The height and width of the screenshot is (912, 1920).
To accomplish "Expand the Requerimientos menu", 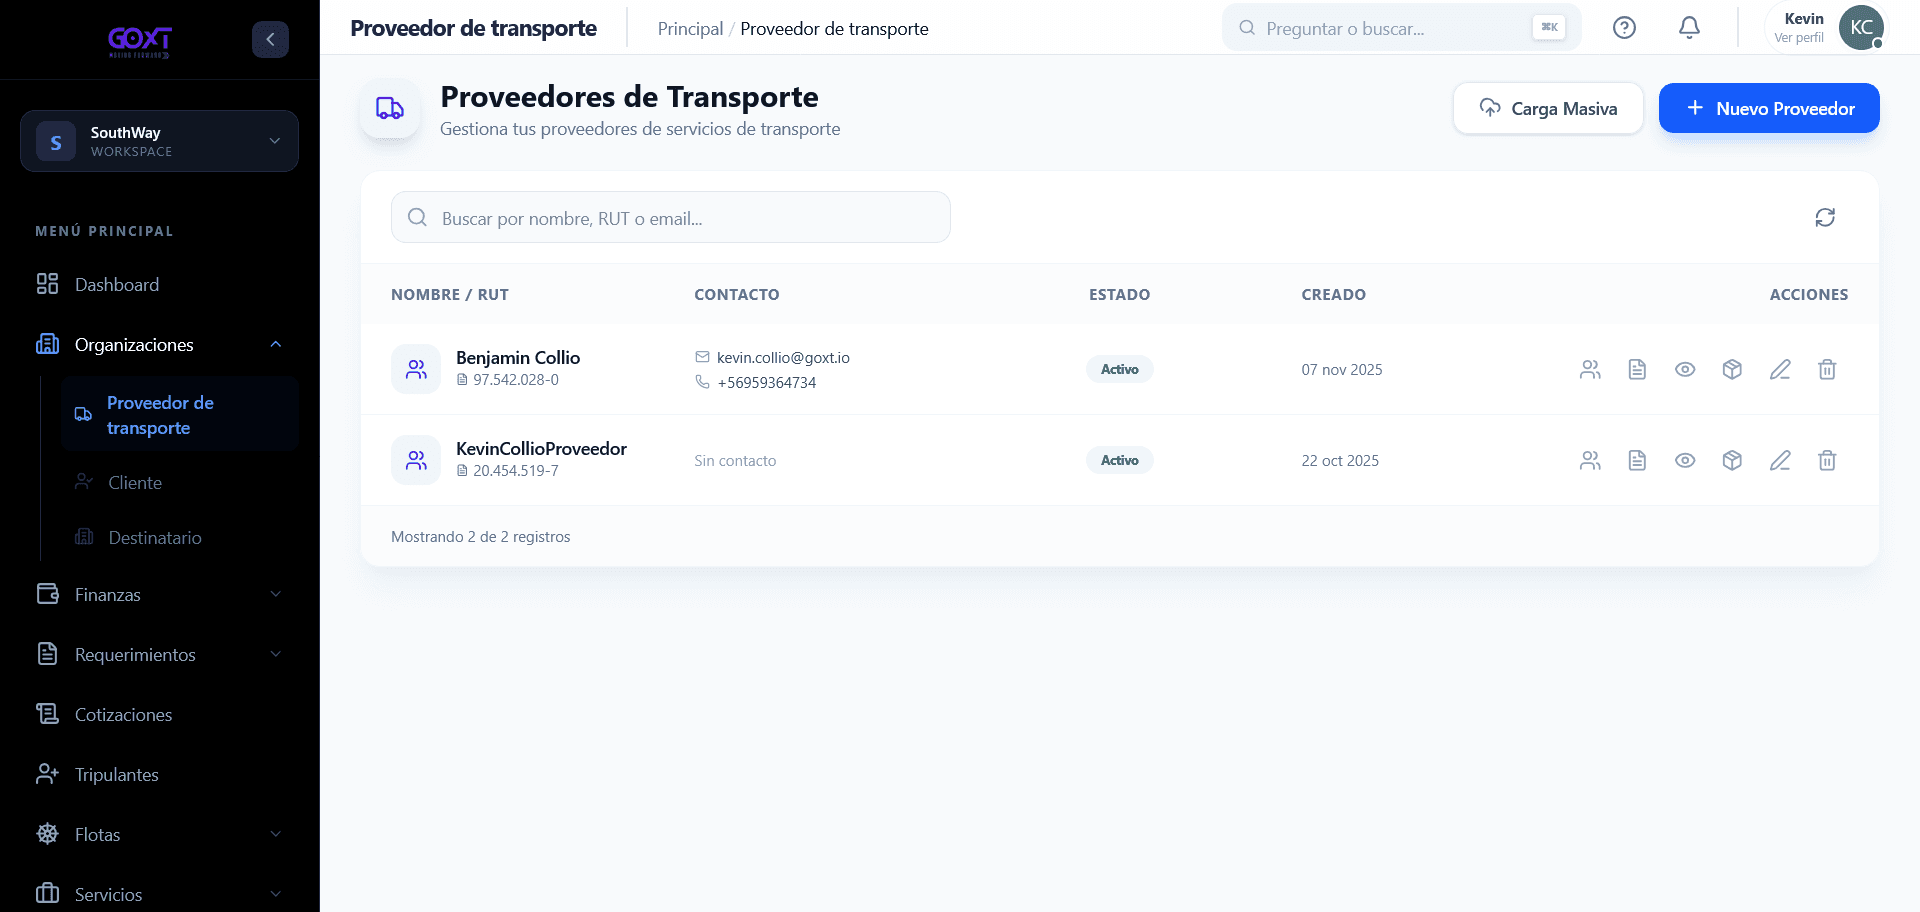I will pos(159,655).
